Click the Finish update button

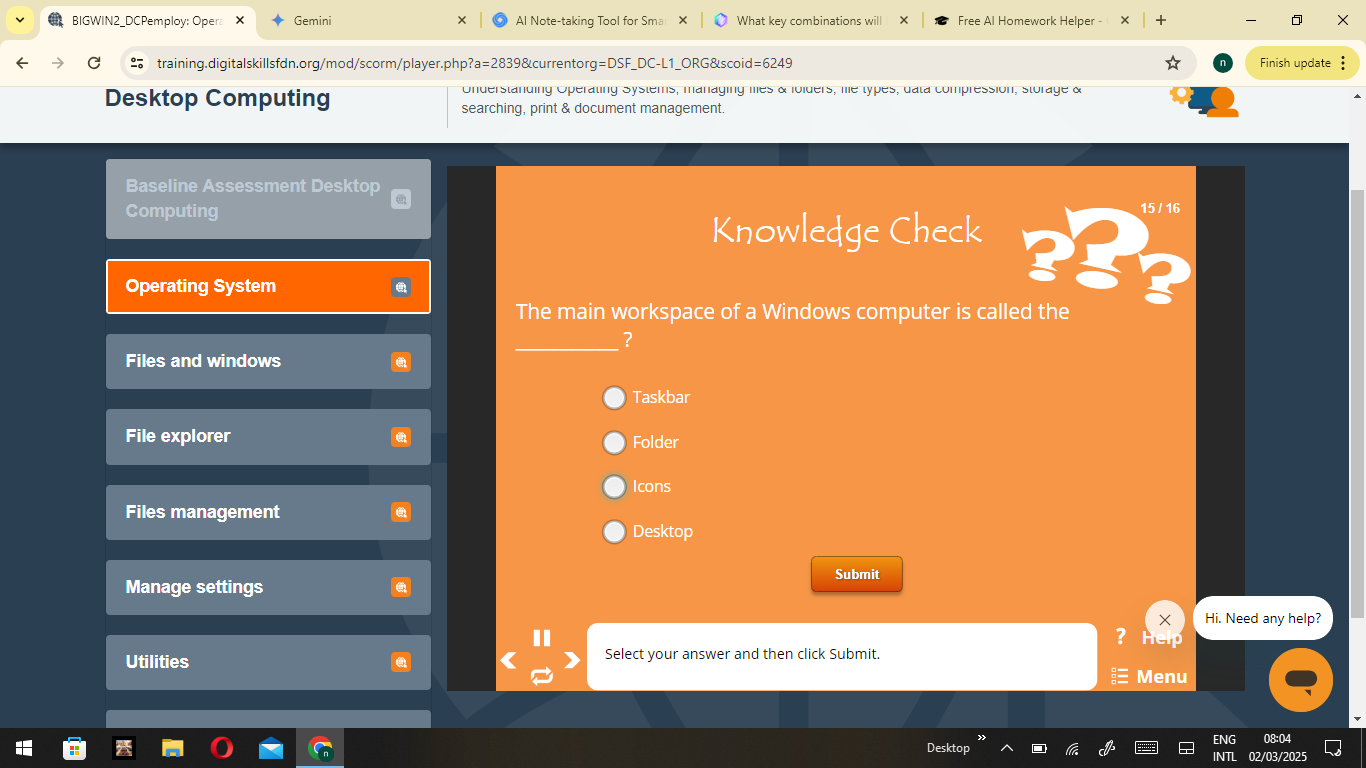(1294, 63)
